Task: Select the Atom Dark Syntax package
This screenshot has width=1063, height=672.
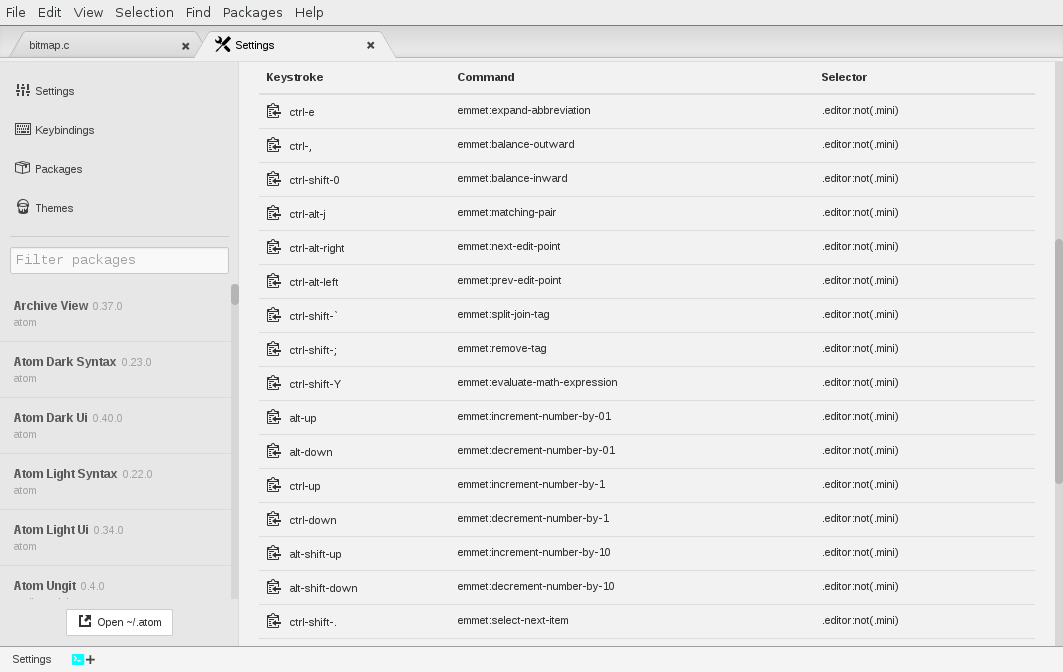Action: point(115,370)
